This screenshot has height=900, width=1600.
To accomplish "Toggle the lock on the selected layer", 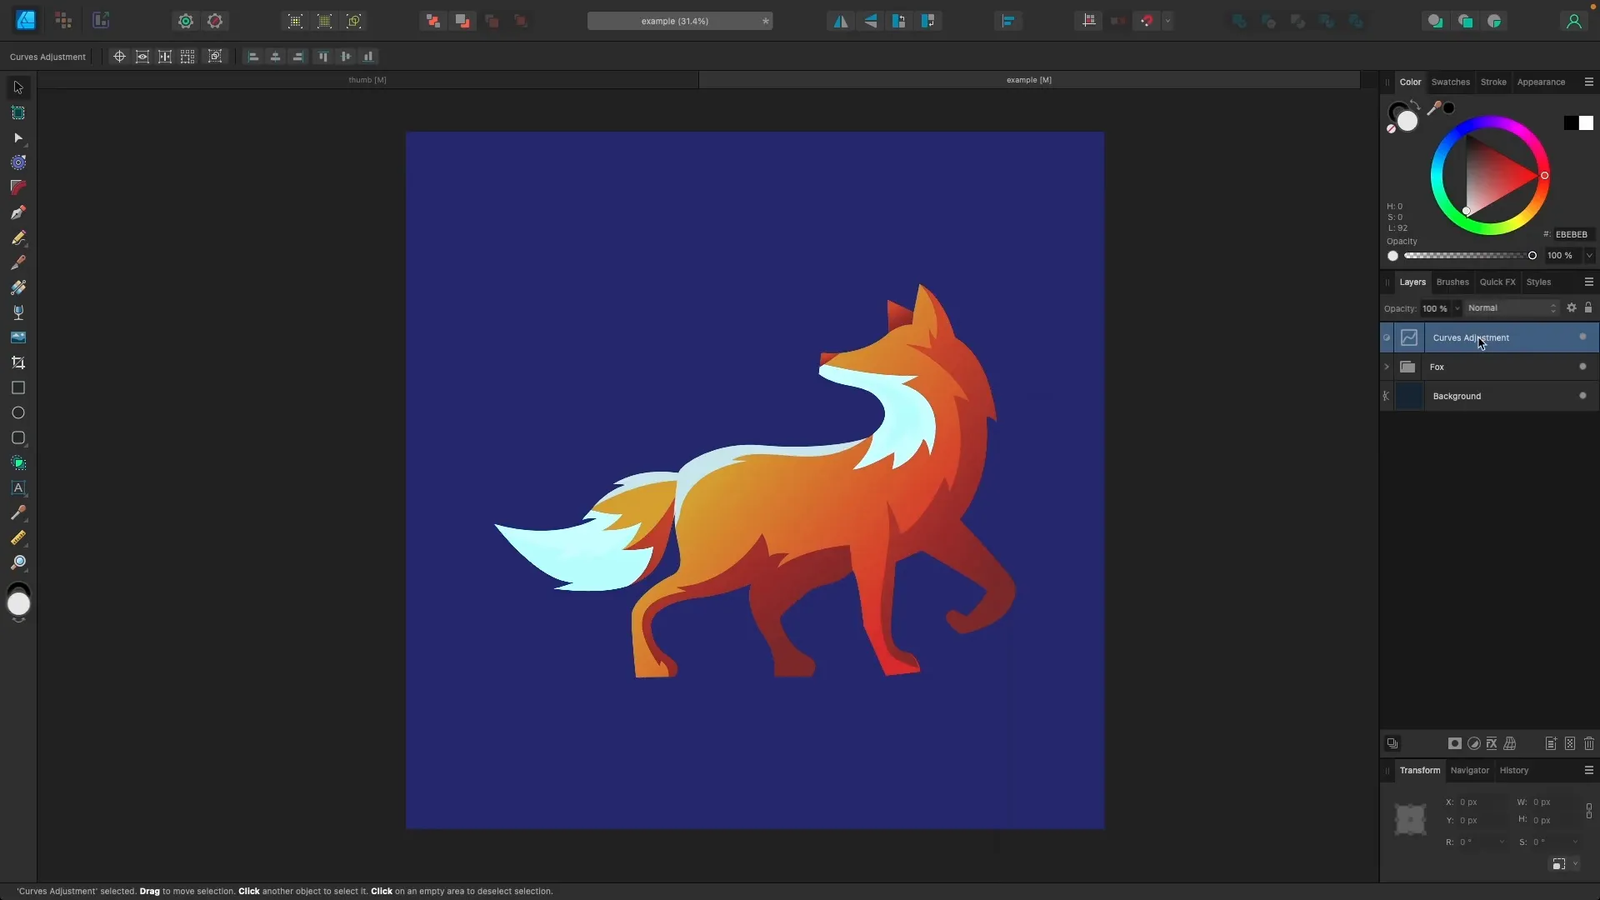I will 1589,308.
